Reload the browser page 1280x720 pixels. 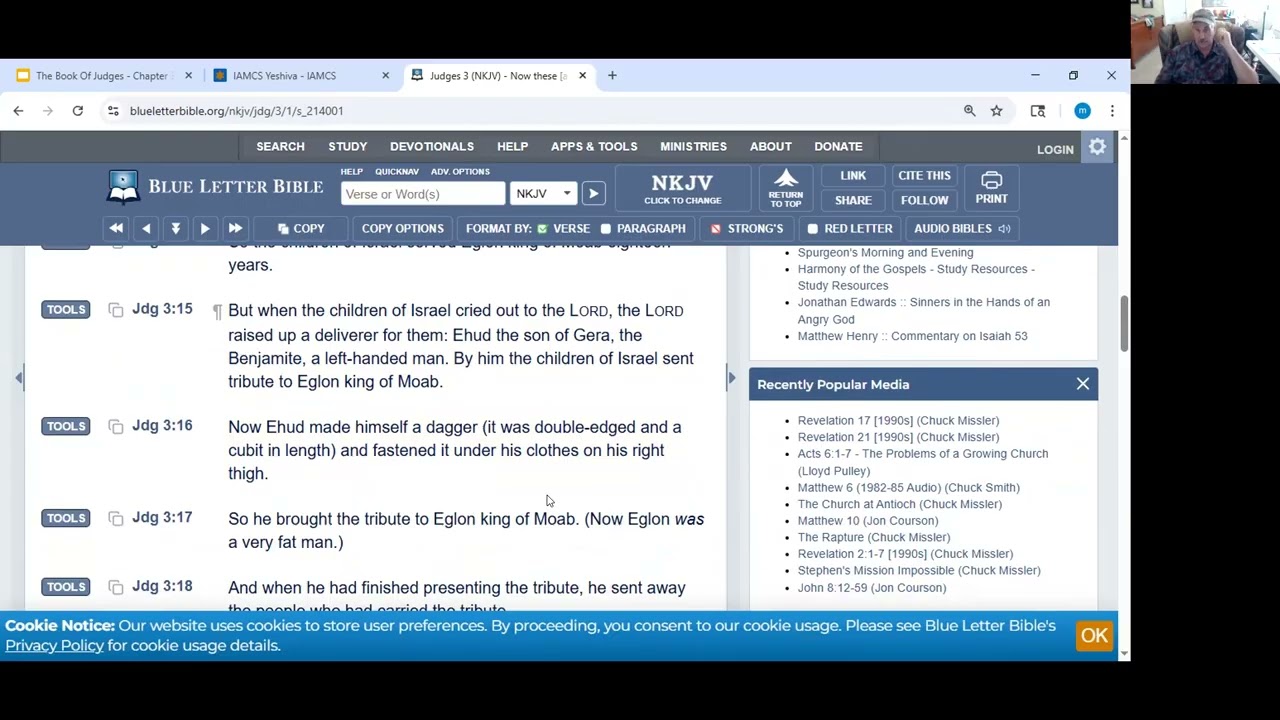point(77,111)
